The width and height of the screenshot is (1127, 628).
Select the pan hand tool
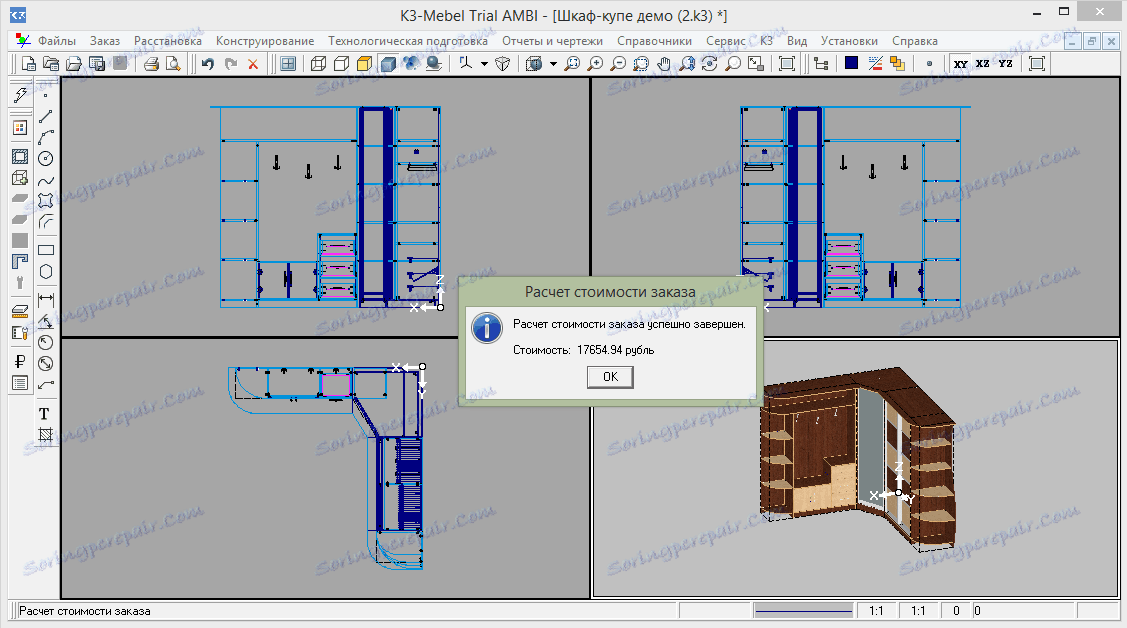click(664, 64)
